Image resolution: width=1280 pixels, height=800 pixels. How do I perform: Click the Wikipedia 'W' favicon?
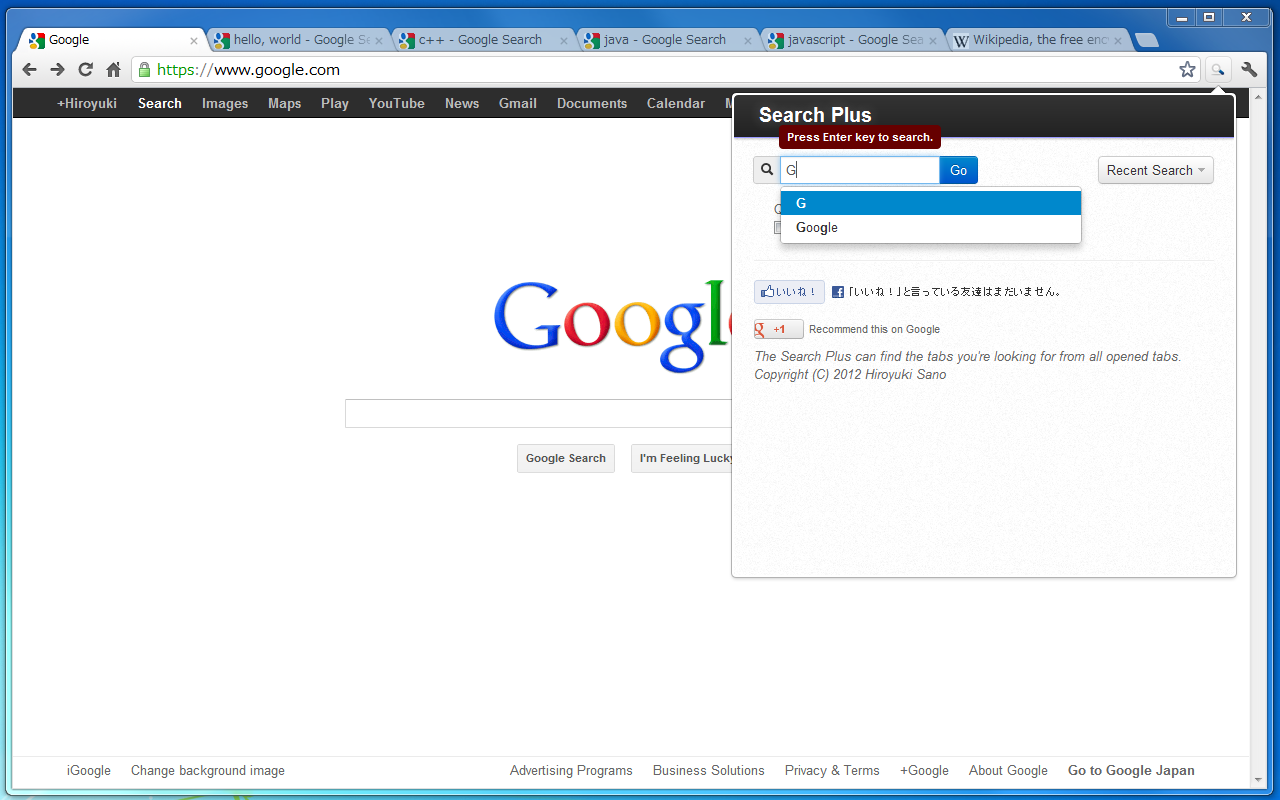(x=961, y=41)
